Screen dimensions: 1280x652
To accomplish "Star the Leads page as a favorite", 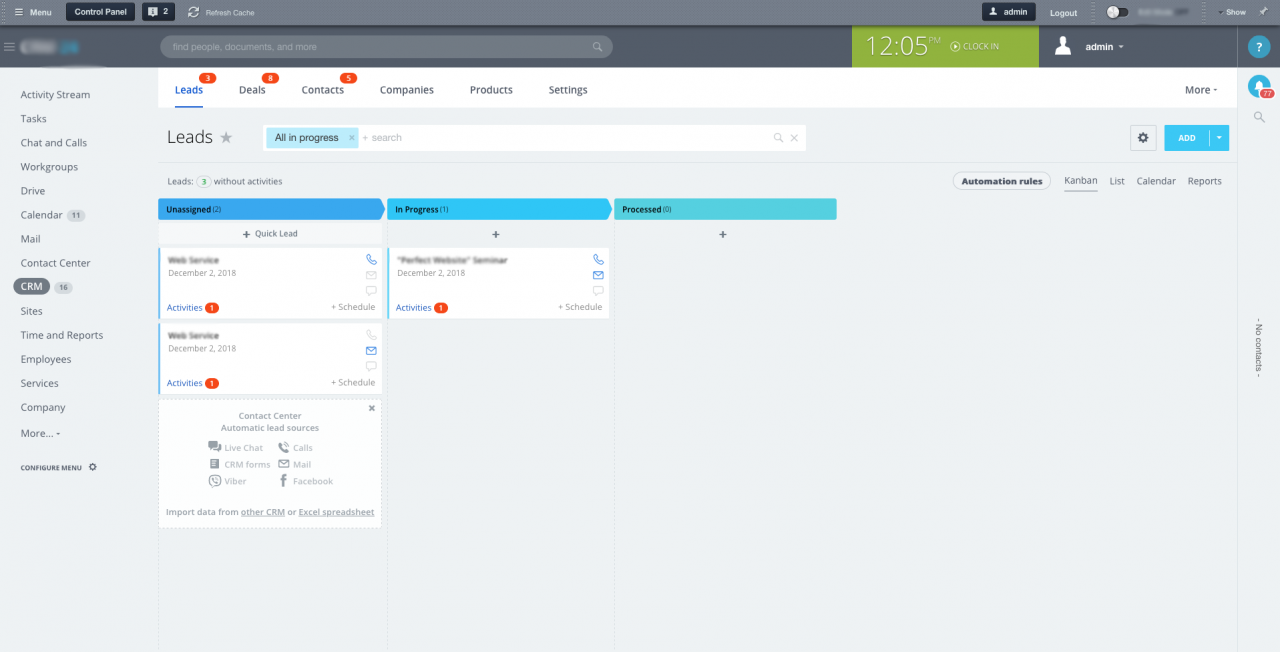I will pos(228,137).
